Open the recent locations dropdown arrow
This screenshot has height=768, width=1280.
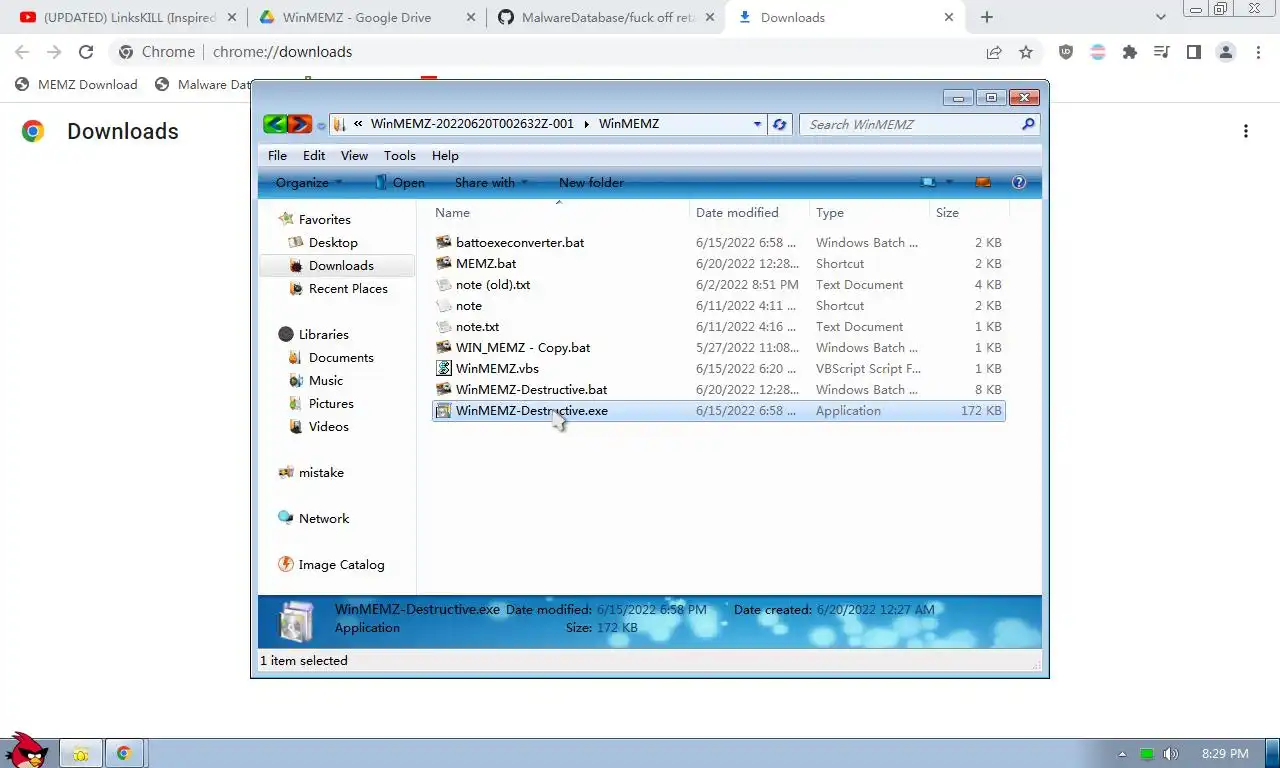321,125
